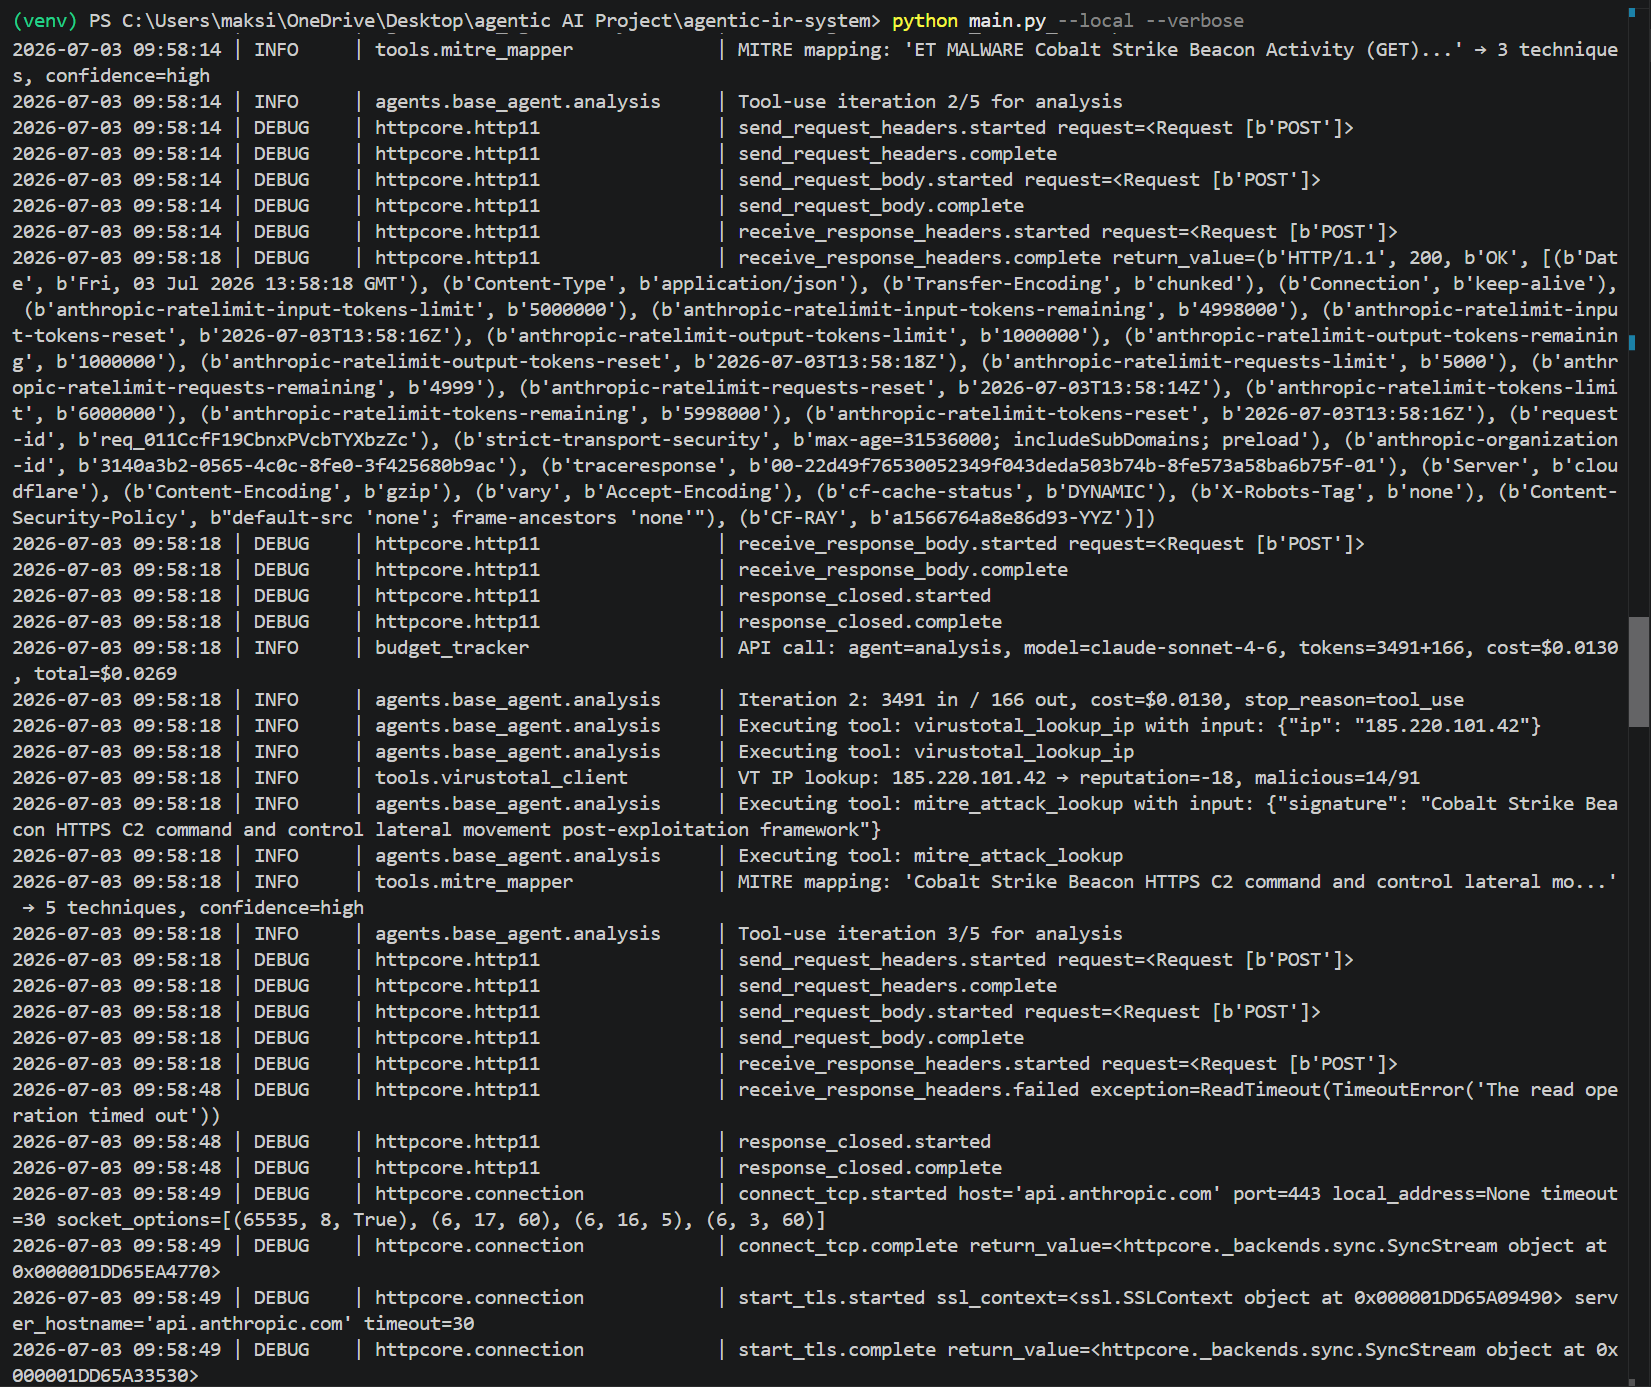Click 'VT IP lookup: 185.220.101.42' text

pos(892,778)
